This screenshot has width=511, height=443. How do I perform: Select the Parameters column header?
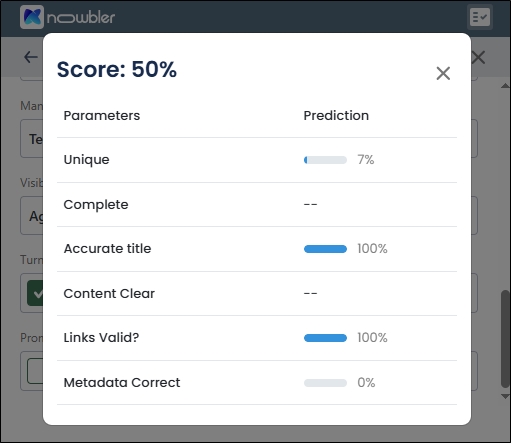pyautogui.click(x=102, y=116)
